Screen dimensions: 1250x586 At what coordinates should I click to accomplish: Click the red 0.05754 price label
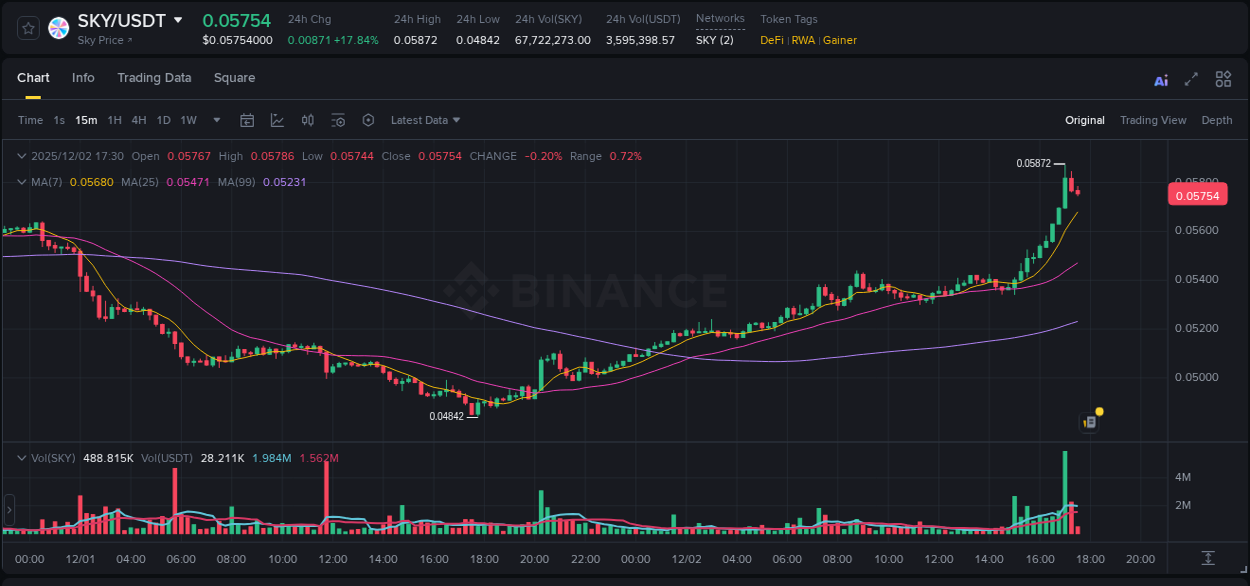[x=1197, y=194]
